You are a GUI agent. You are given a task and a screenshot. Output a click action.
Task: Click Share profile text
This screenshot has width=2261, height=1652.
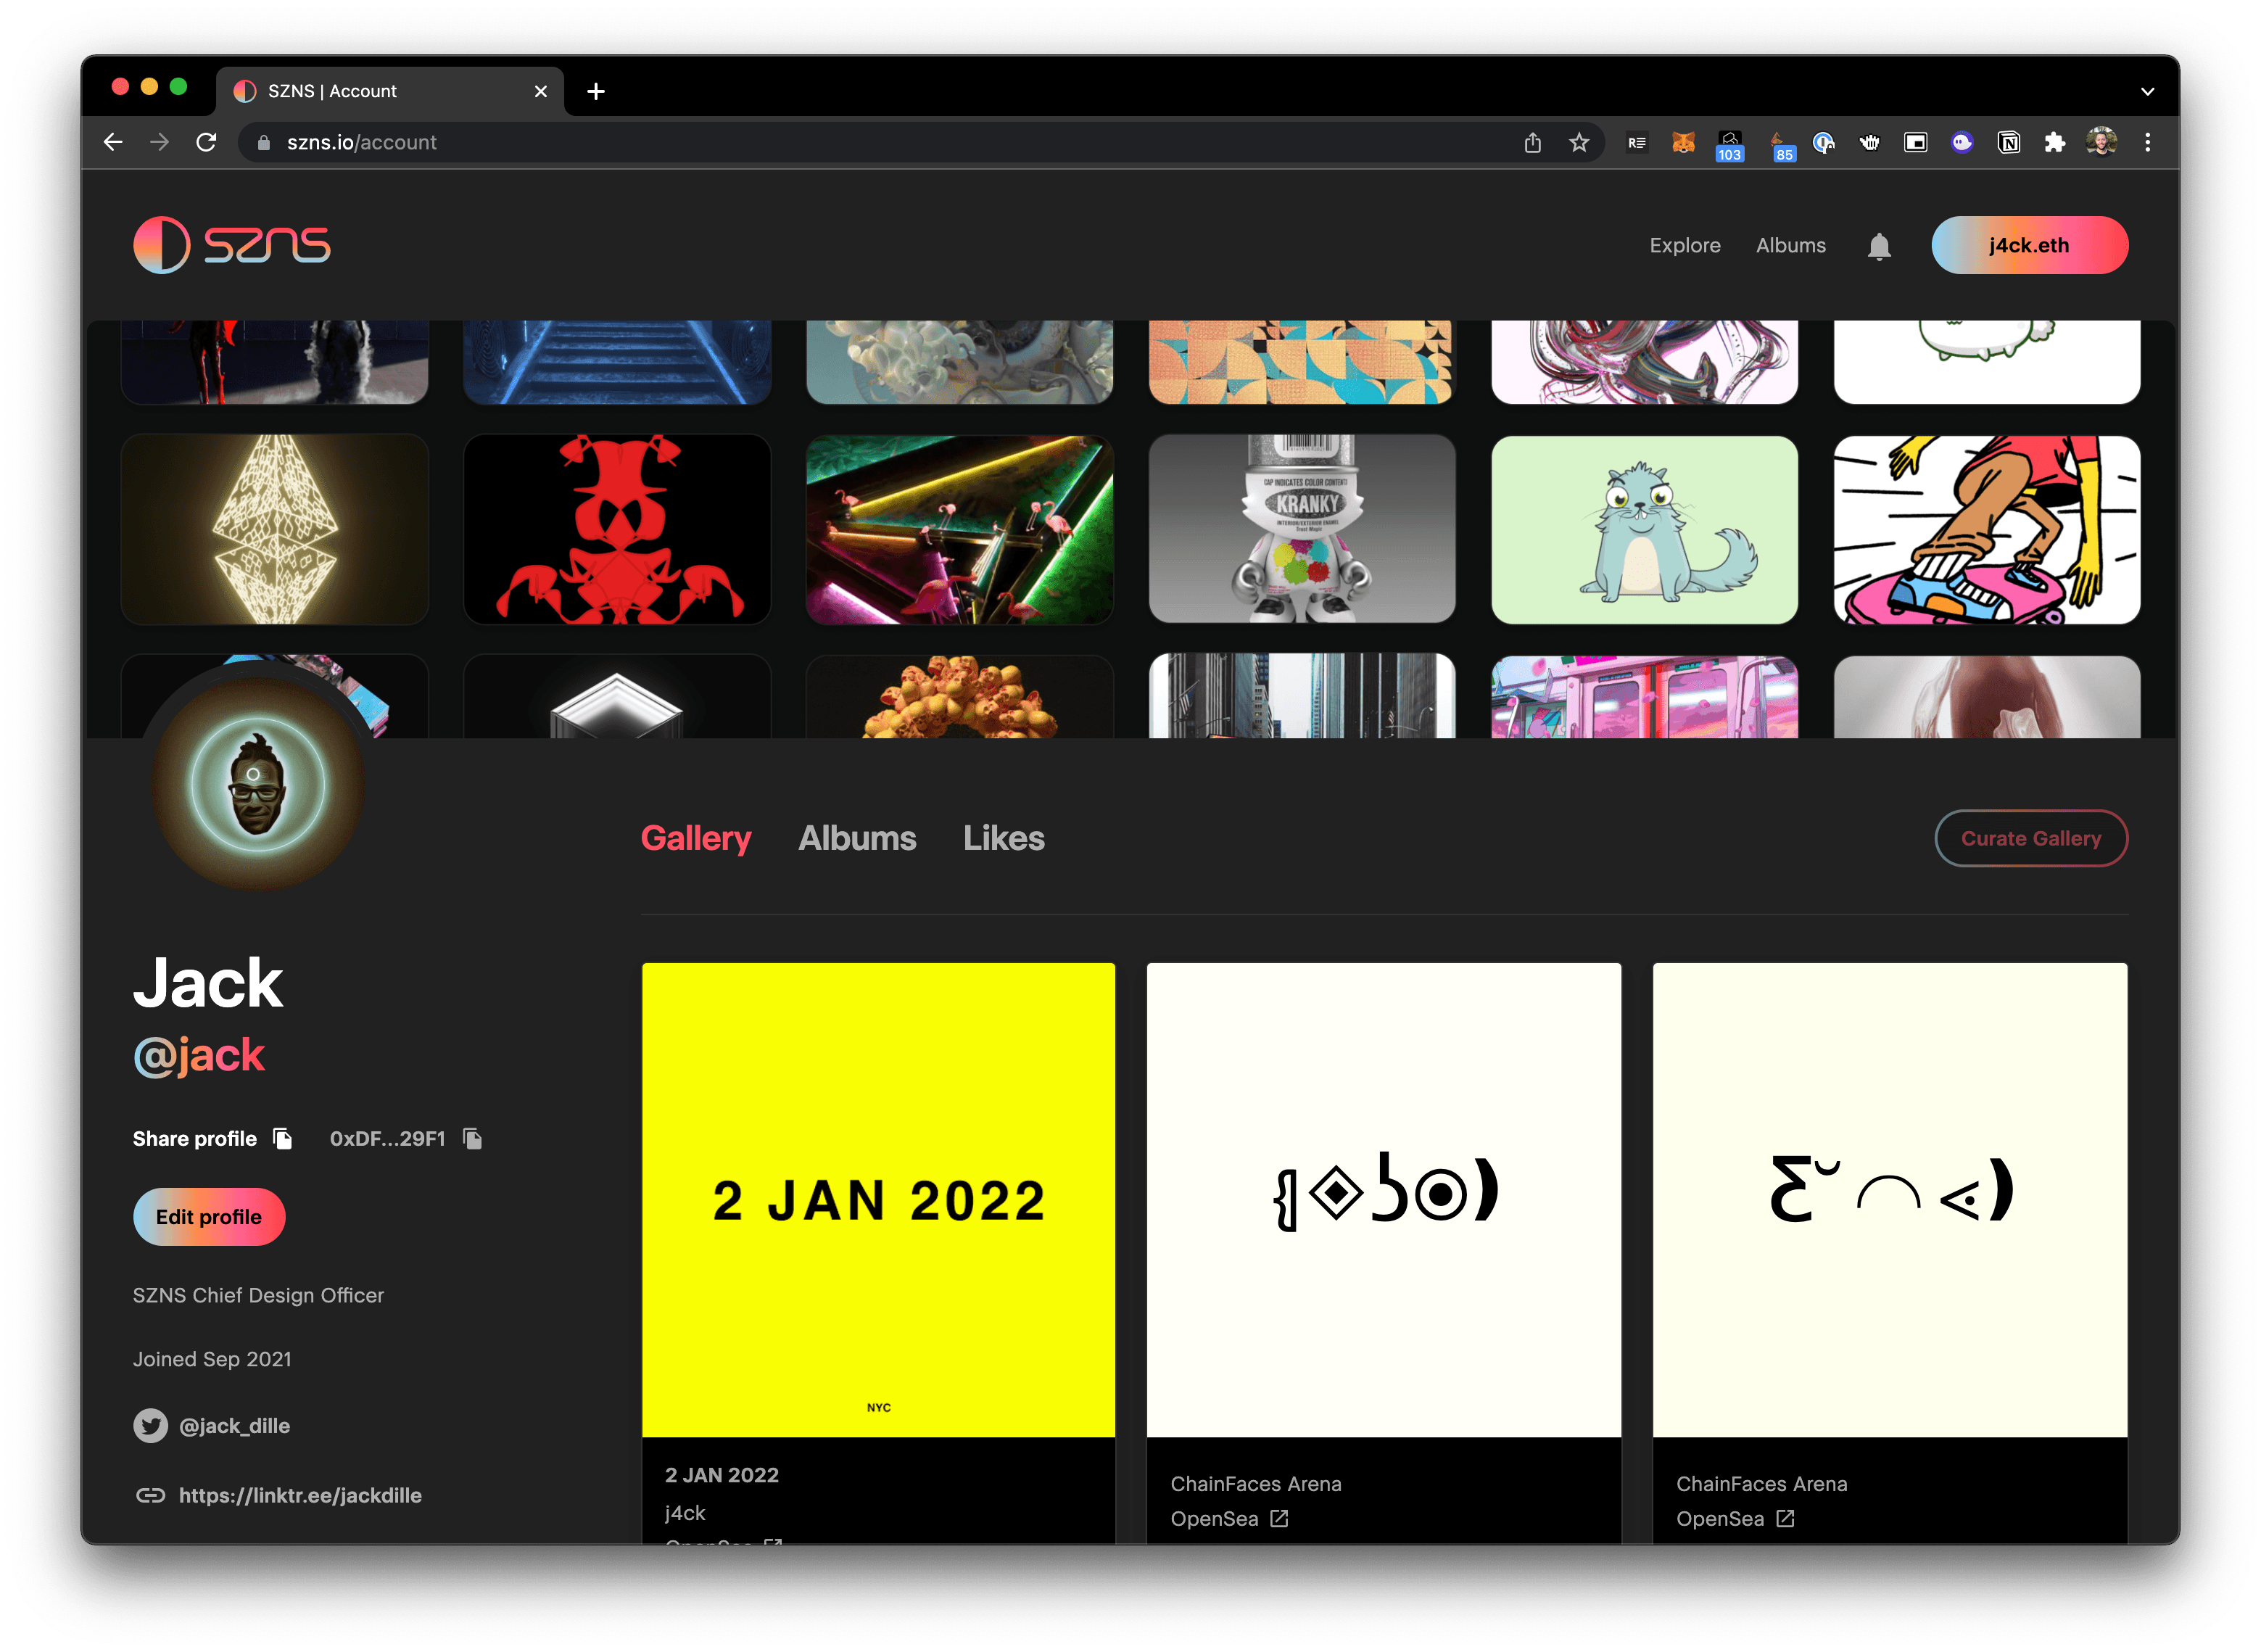195,1139
